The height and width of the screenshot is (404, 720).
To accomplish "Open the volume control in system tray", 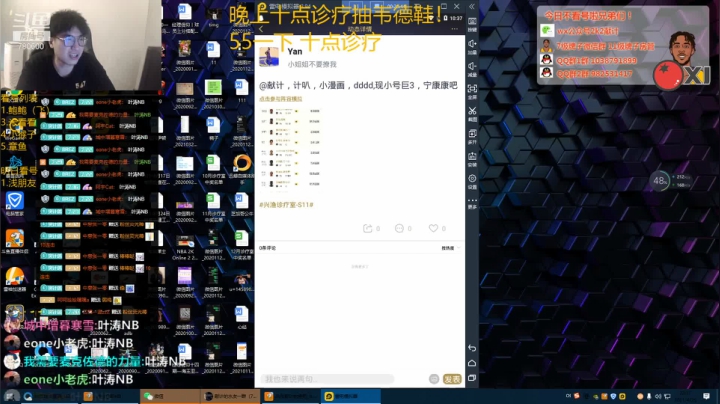I will (658, 396).
